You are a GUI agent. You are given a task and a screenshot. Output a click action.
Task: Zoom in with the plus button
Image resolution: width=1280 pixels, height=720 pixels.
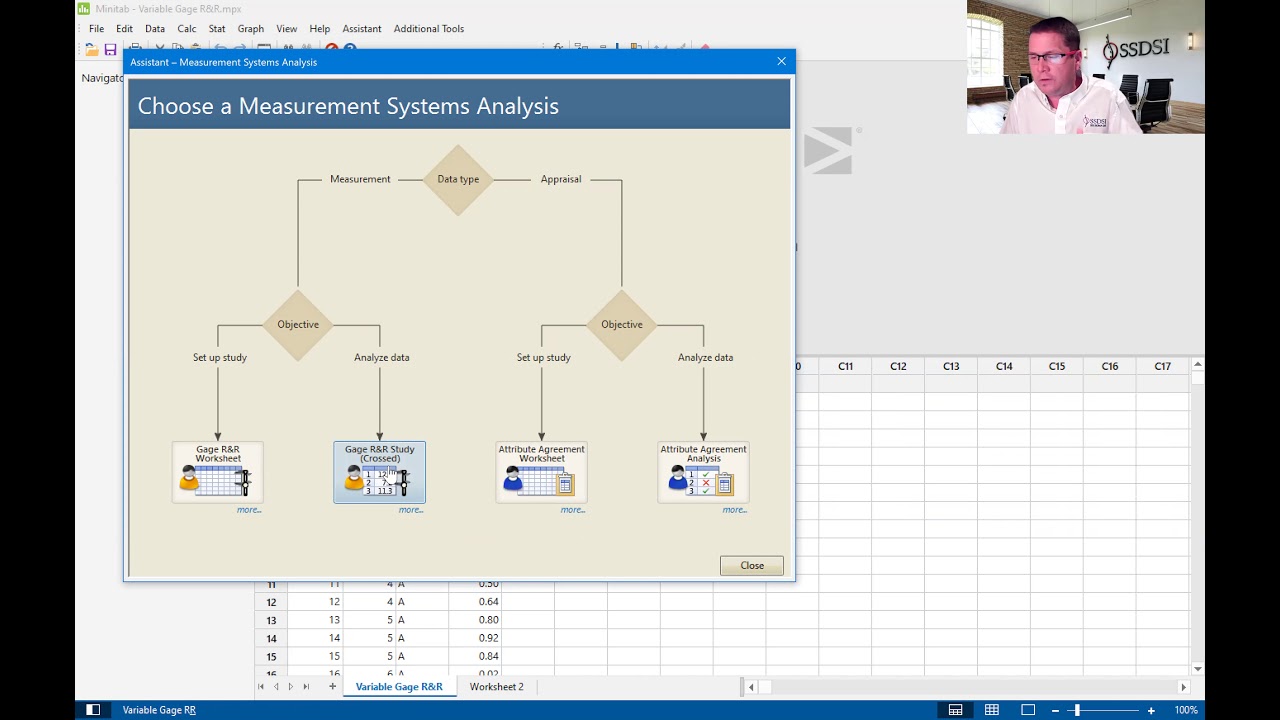point(1151,710)
